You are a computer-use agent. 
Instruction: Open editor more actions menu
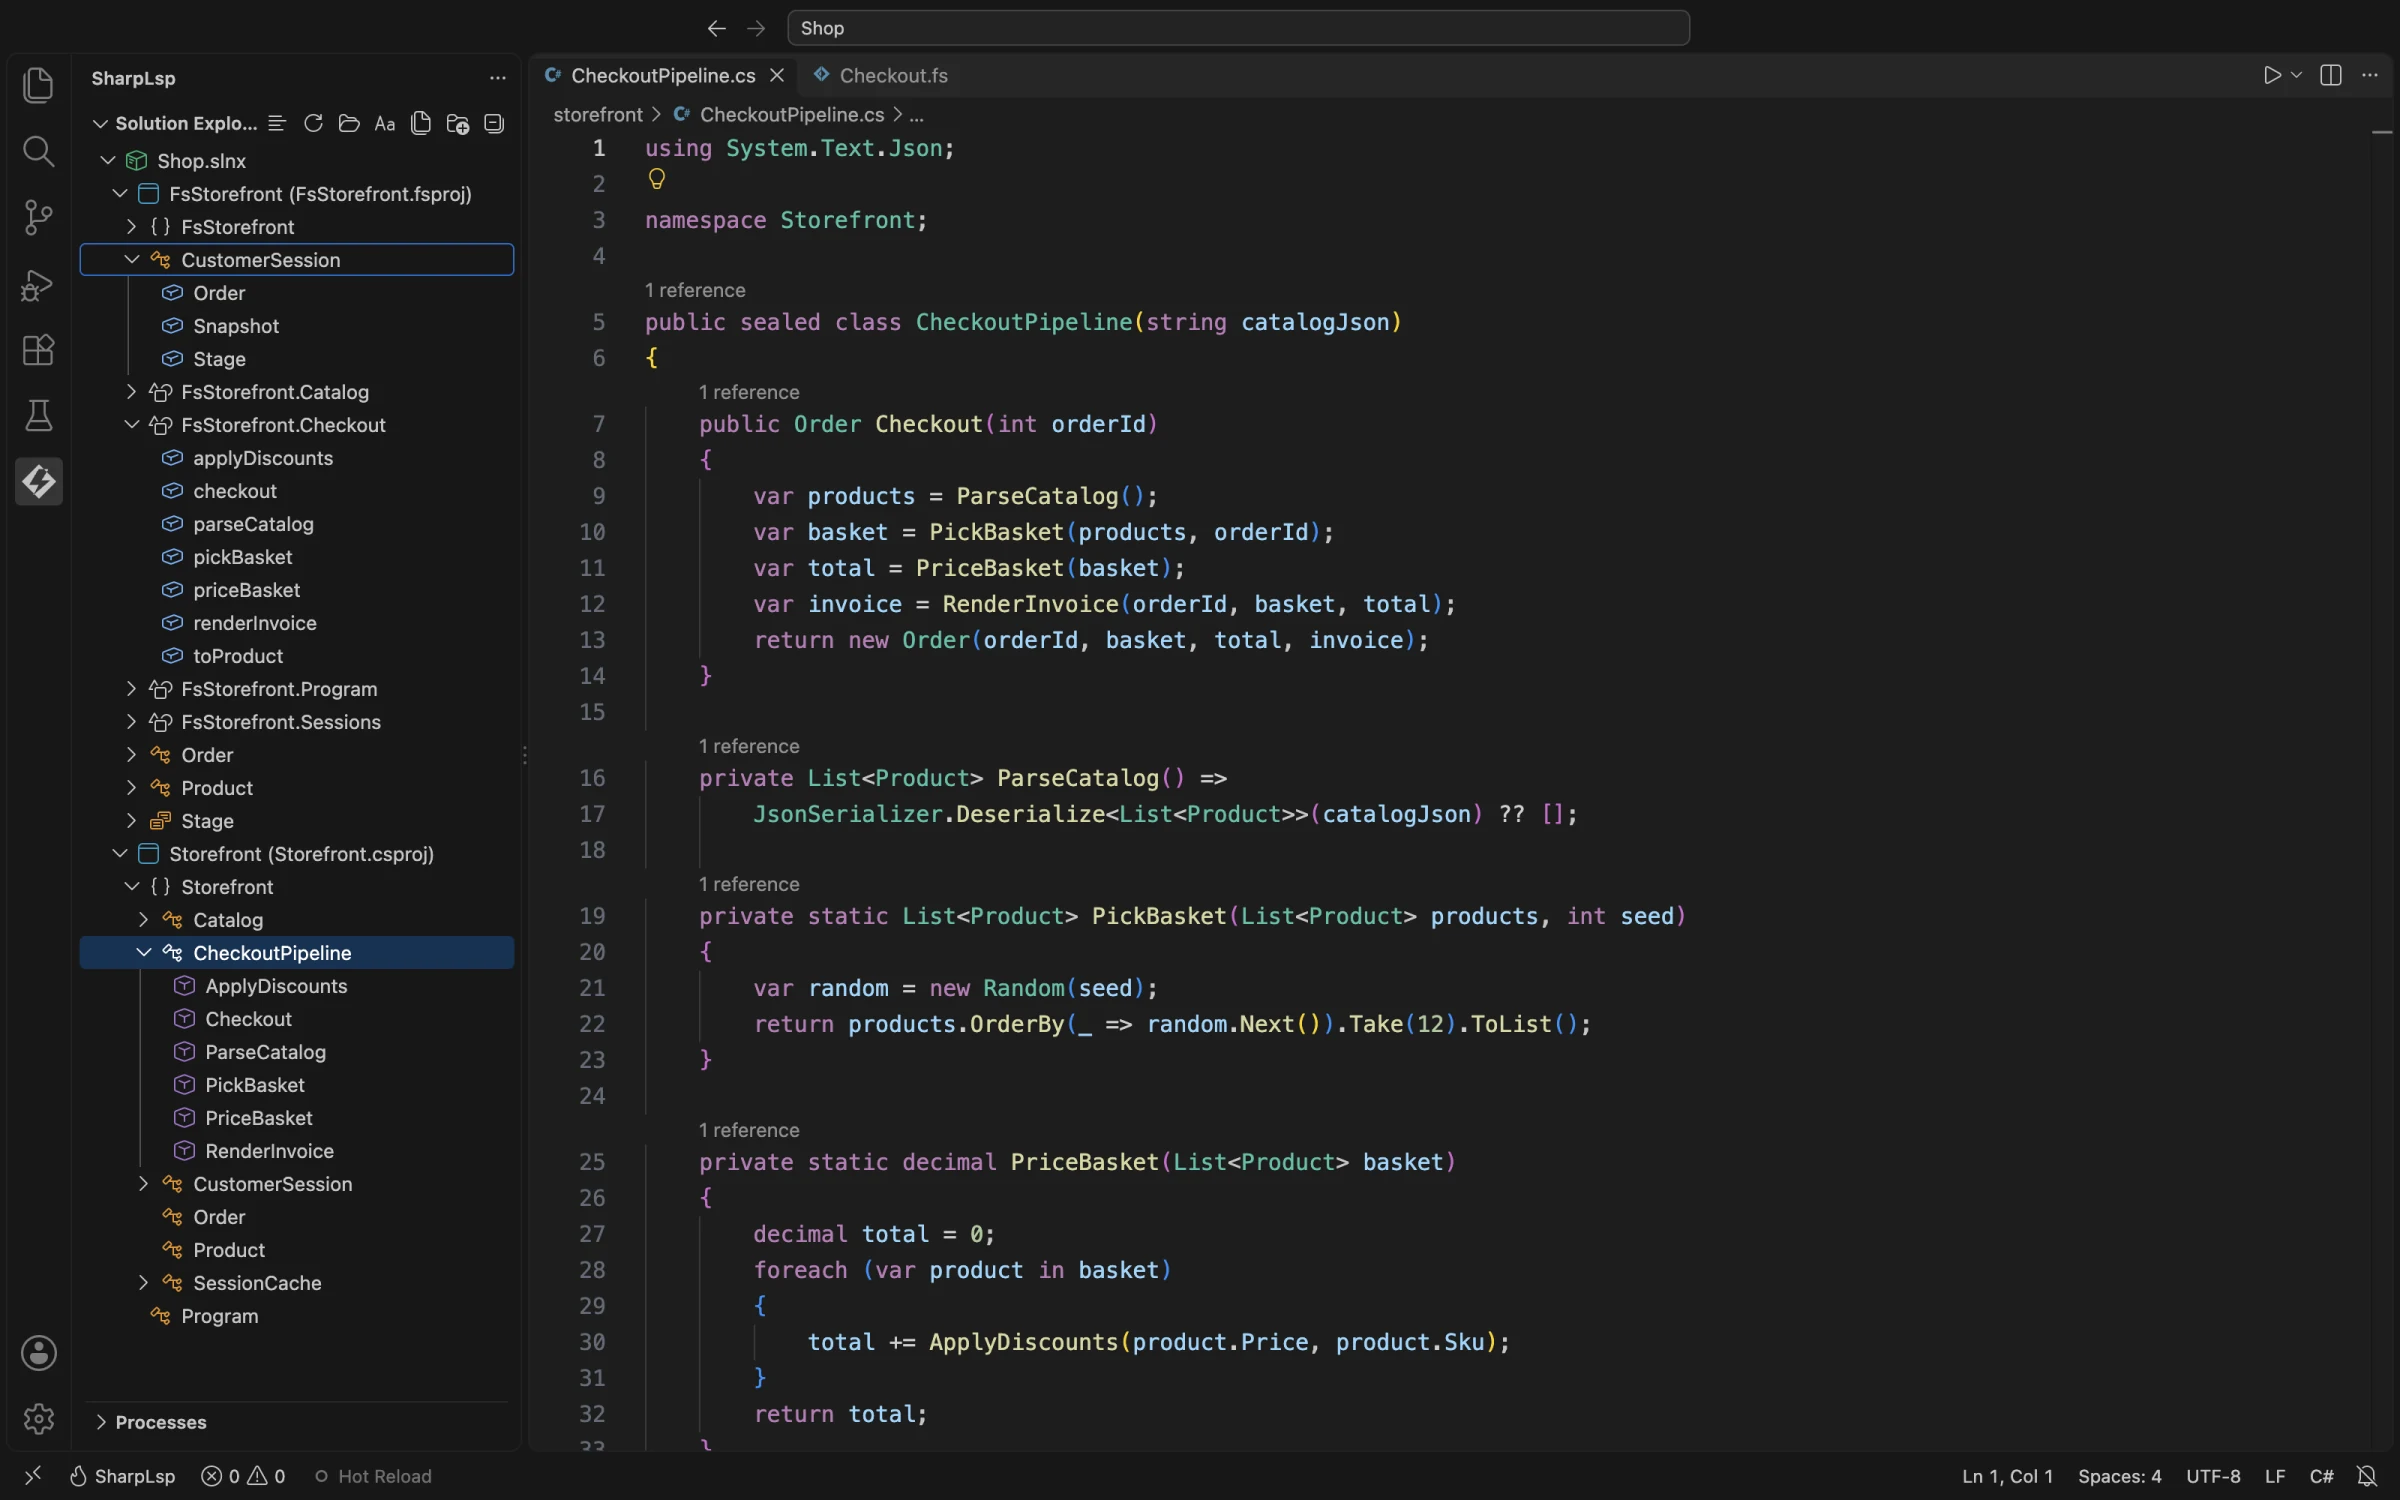point(2369,76)
